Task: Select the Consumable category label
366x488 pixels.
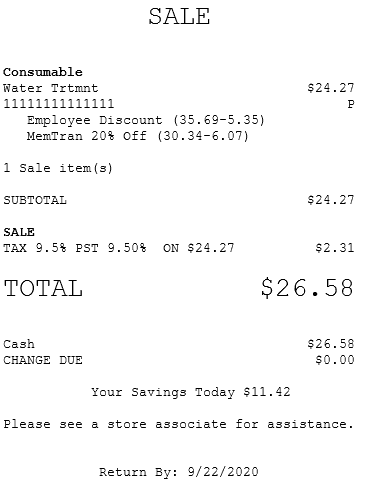Action: click(43, 72)
